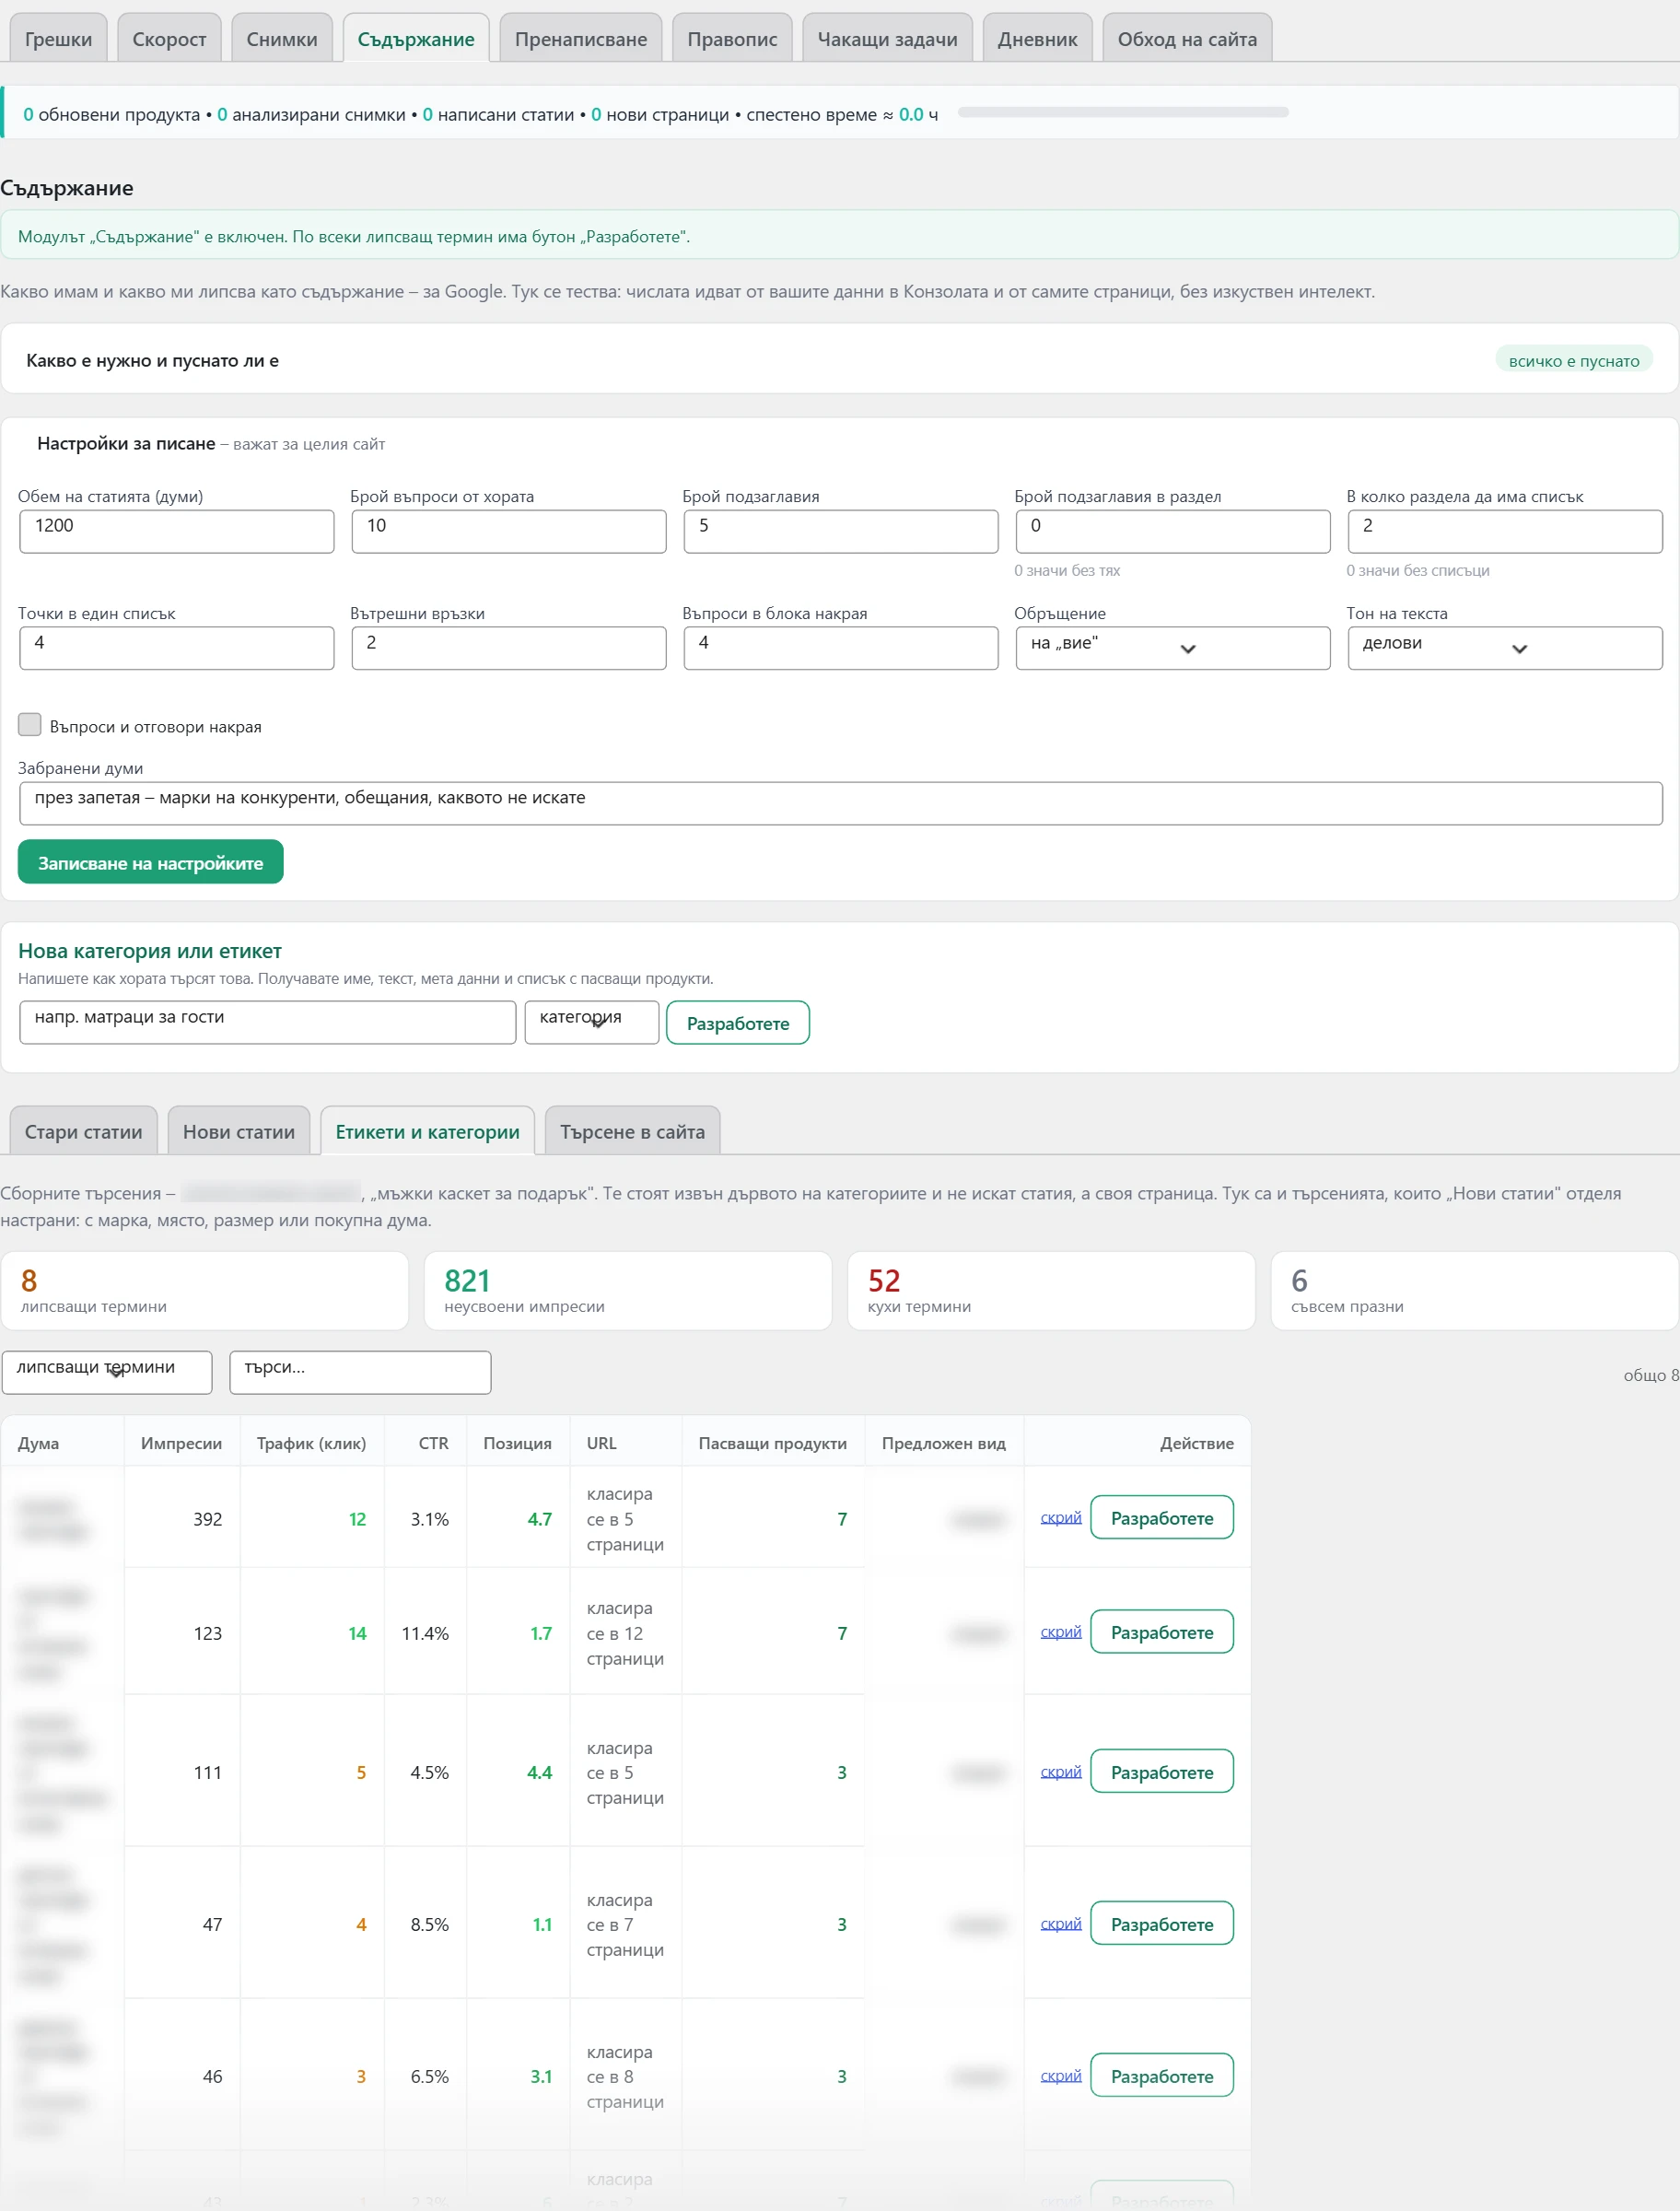Go to the Правопис tab
This screenshot has width=1680, height=2211.
point(732,39)
